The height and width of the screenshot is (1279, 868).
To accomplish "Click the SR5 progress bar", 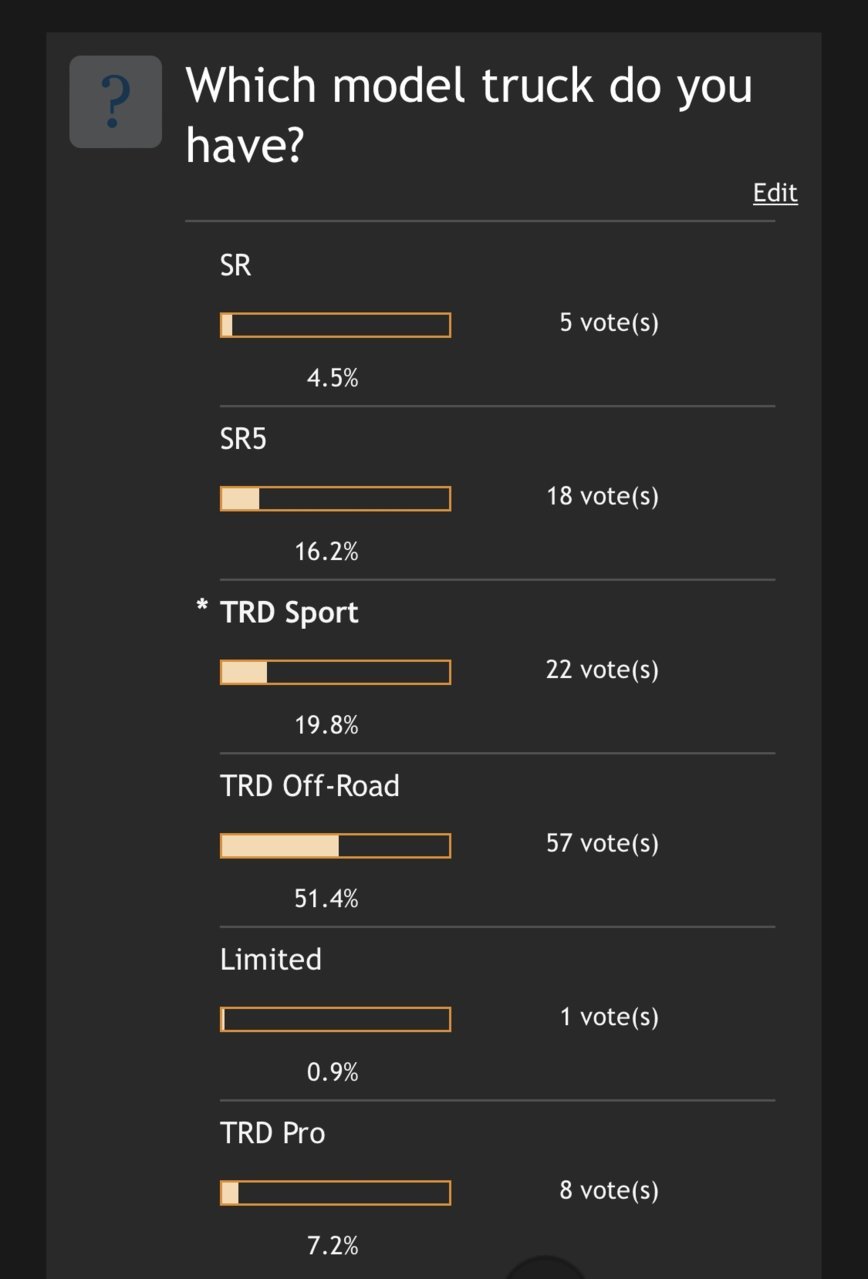I will click(336, 498).
